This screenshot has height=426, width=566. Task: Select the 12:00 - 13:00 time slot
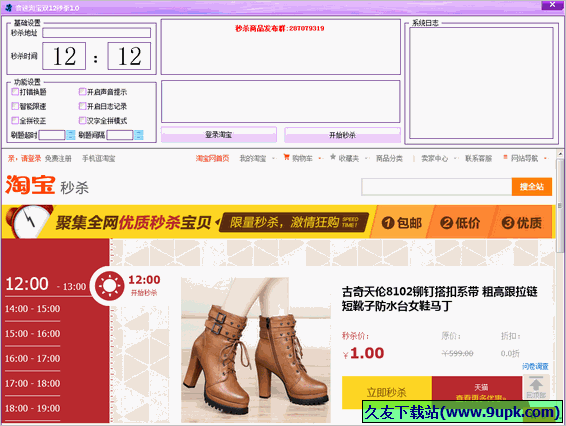point(46,284)
